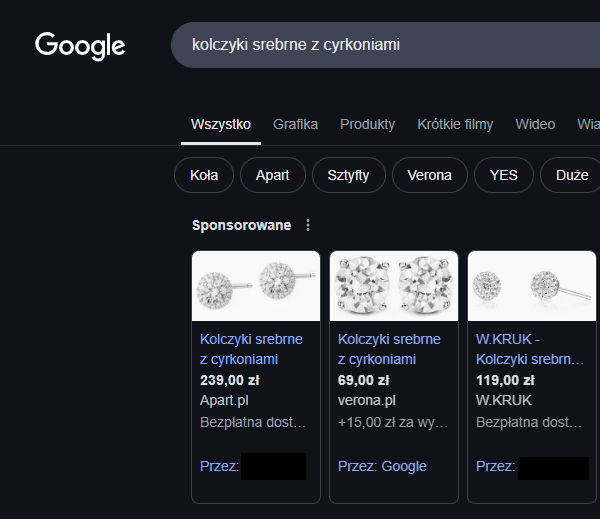Click the W.KRUK - Kolczyki srebrne title link
This screenshot has width=600, height=519.
tap(529, 349)
